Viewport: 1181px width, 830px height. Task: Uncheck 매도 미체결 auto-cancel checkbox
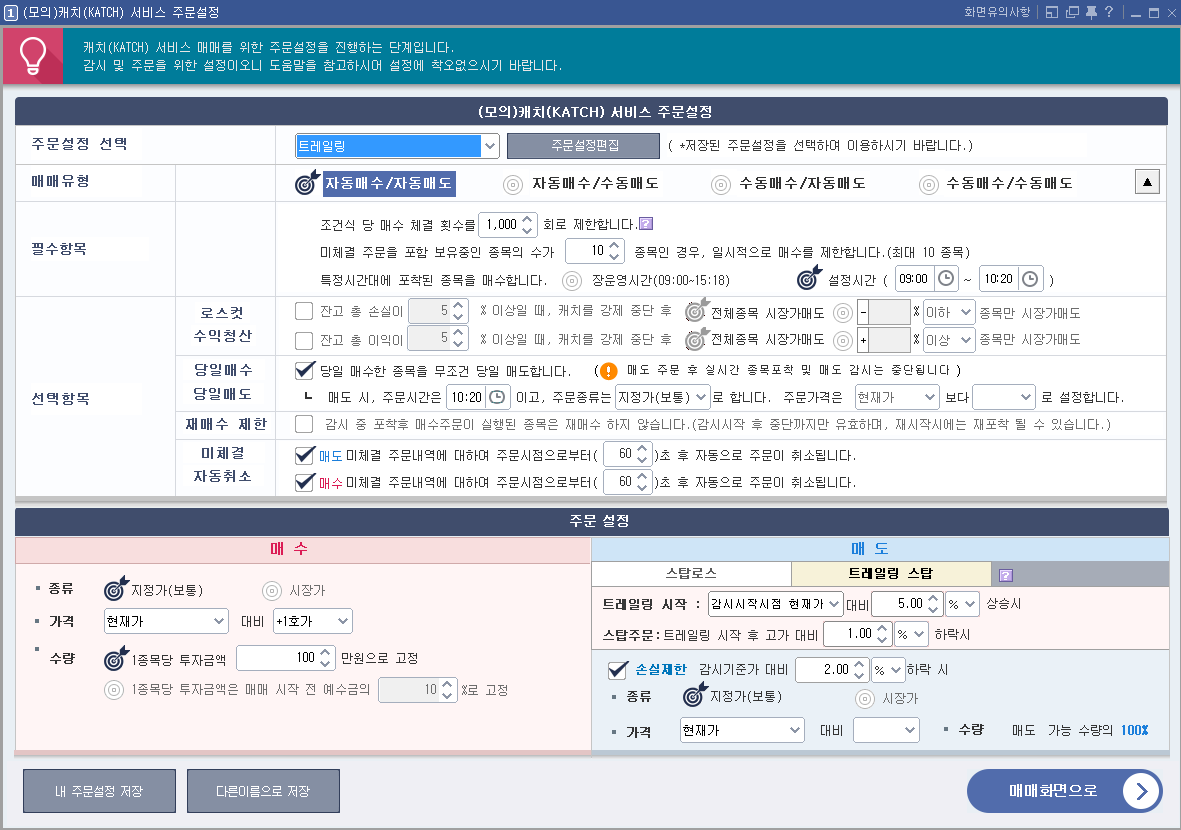(304, 455)
